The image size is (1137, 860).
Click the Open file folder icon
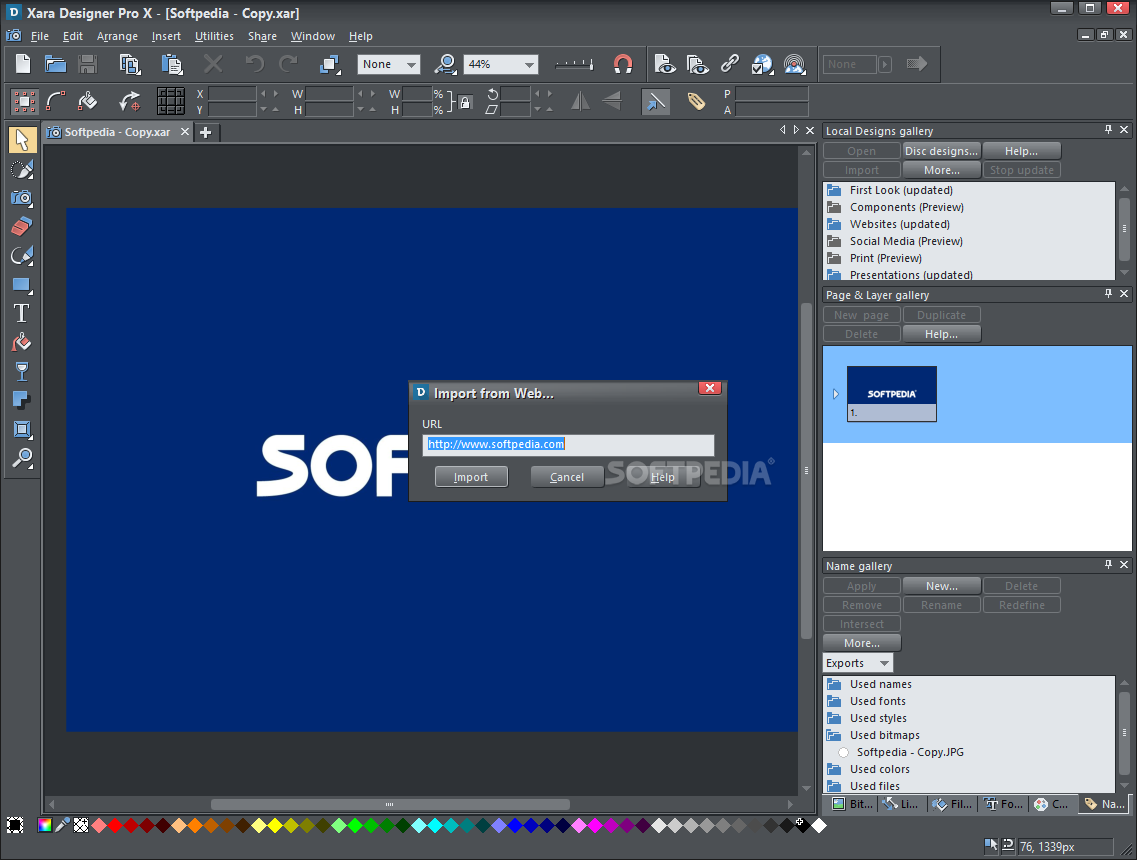55,64
